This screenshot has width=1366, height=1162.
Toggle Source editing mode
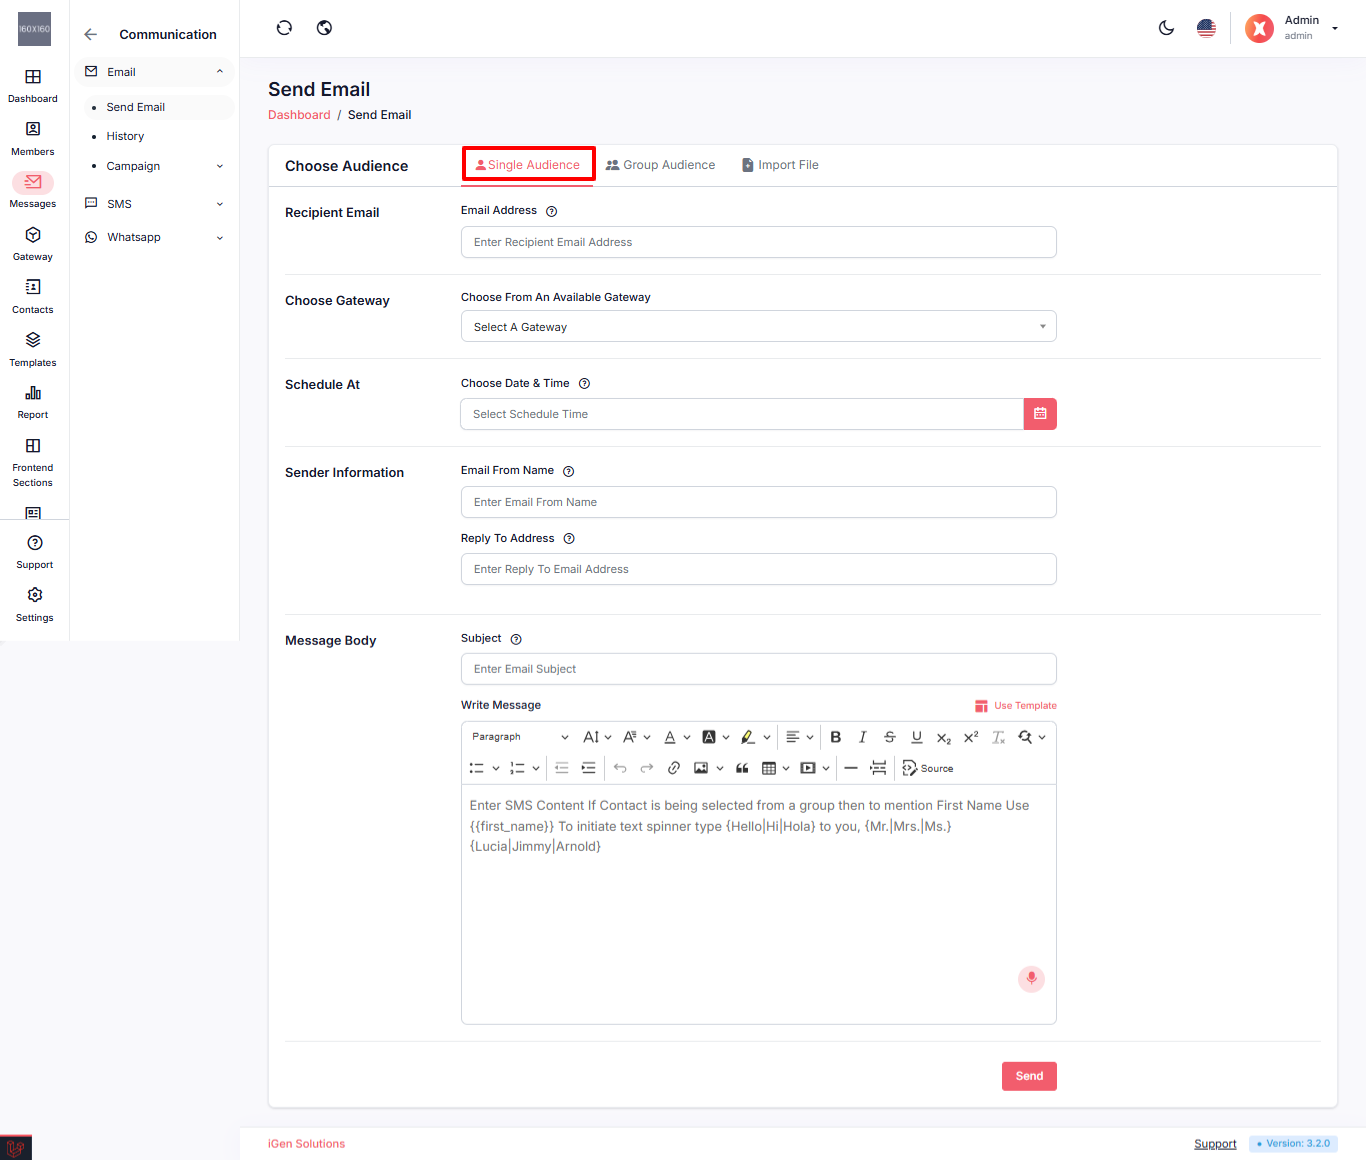tap(928, 768)
